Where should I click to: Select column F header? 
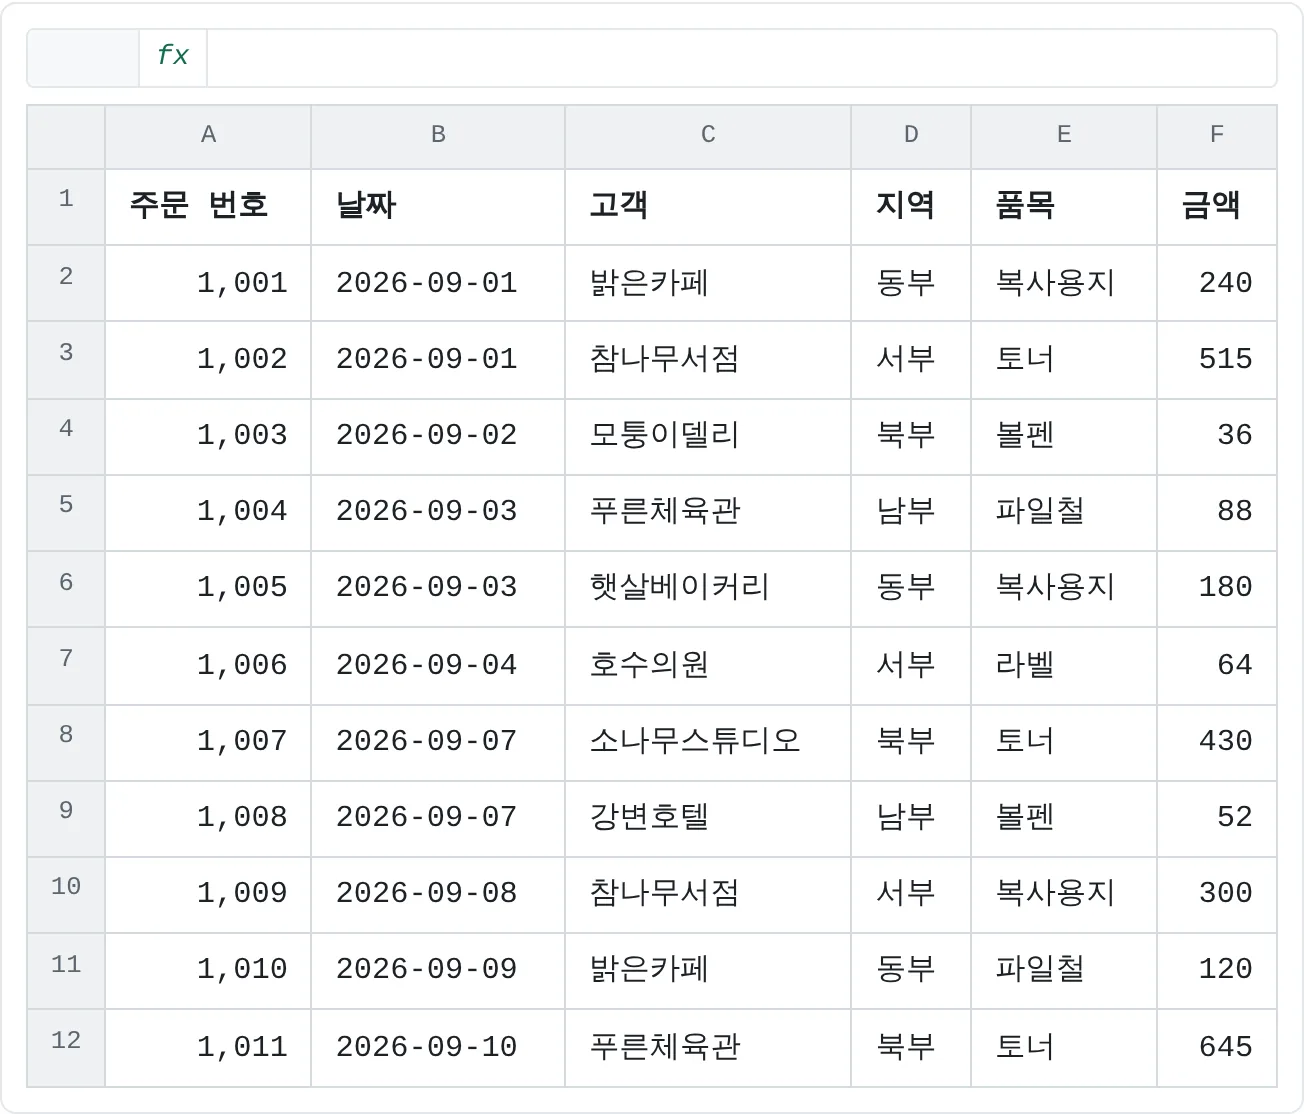tap(1217, 137)
